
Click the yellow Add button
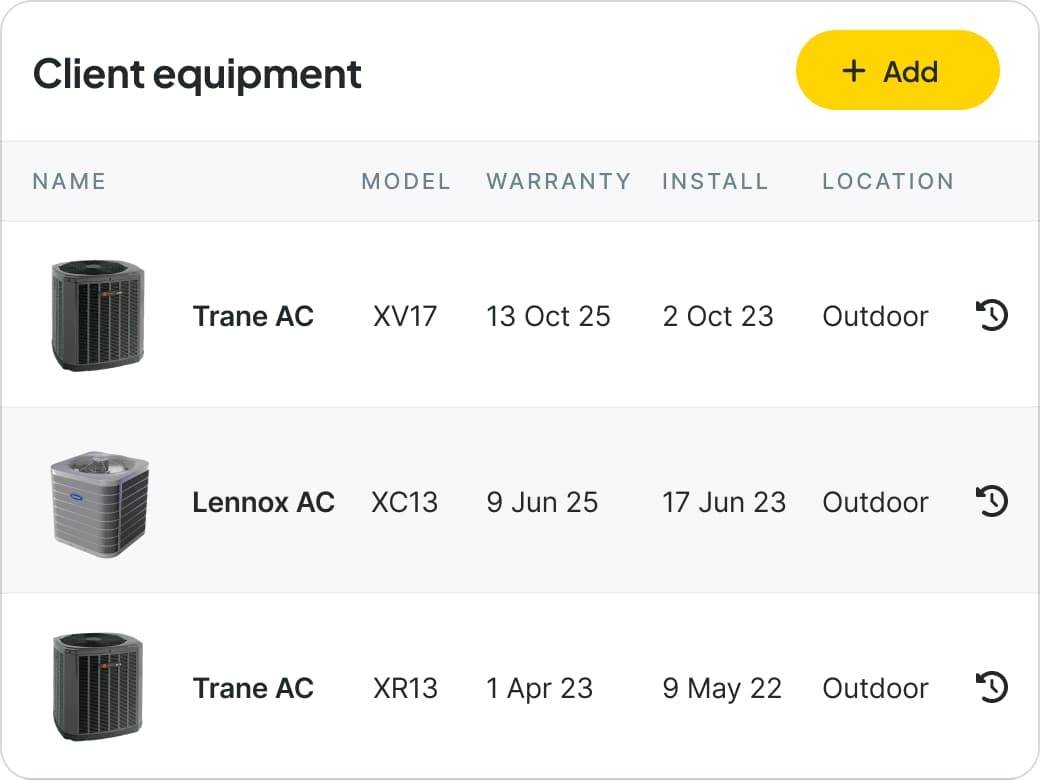[x=897, y=70]
